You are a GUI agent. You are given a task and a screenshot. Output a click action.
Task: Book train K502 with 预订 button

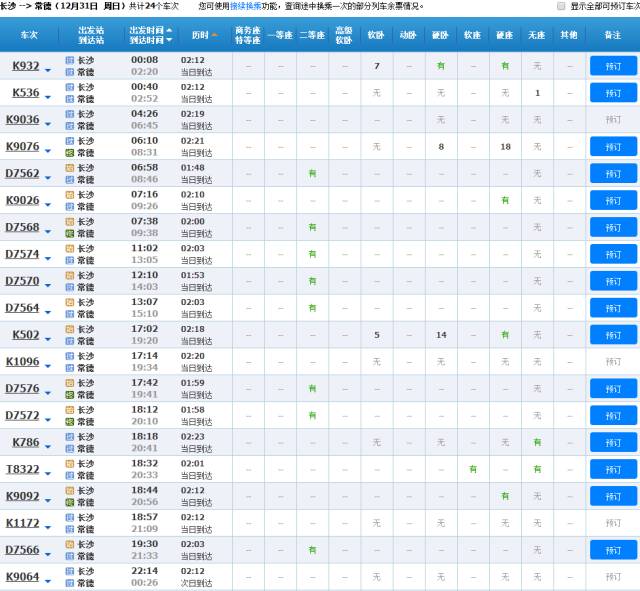tap(613, 335)
